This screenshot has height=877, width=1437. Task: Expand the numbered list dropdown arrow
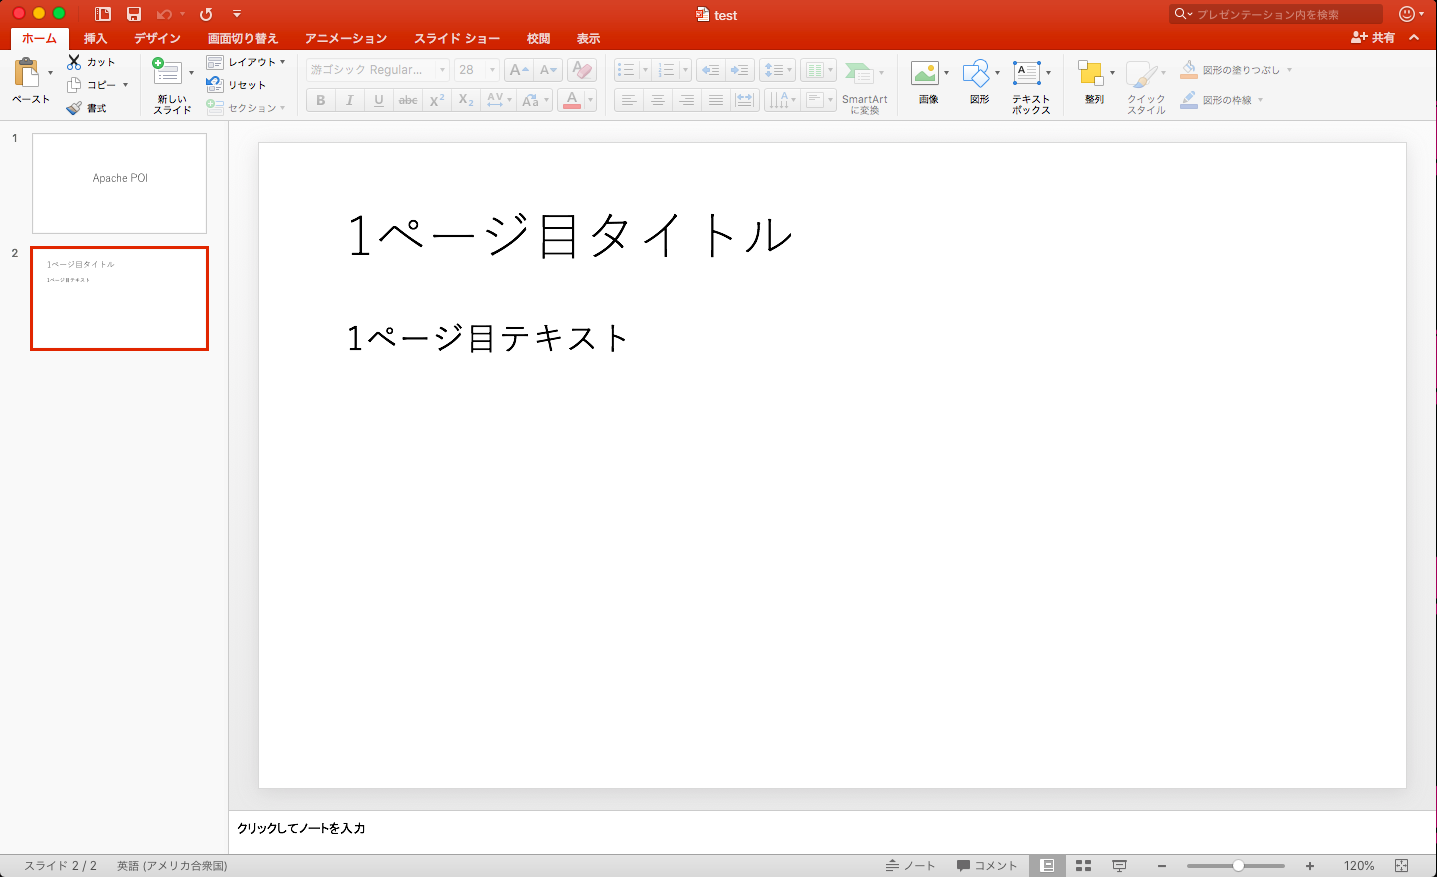point(685,70)
